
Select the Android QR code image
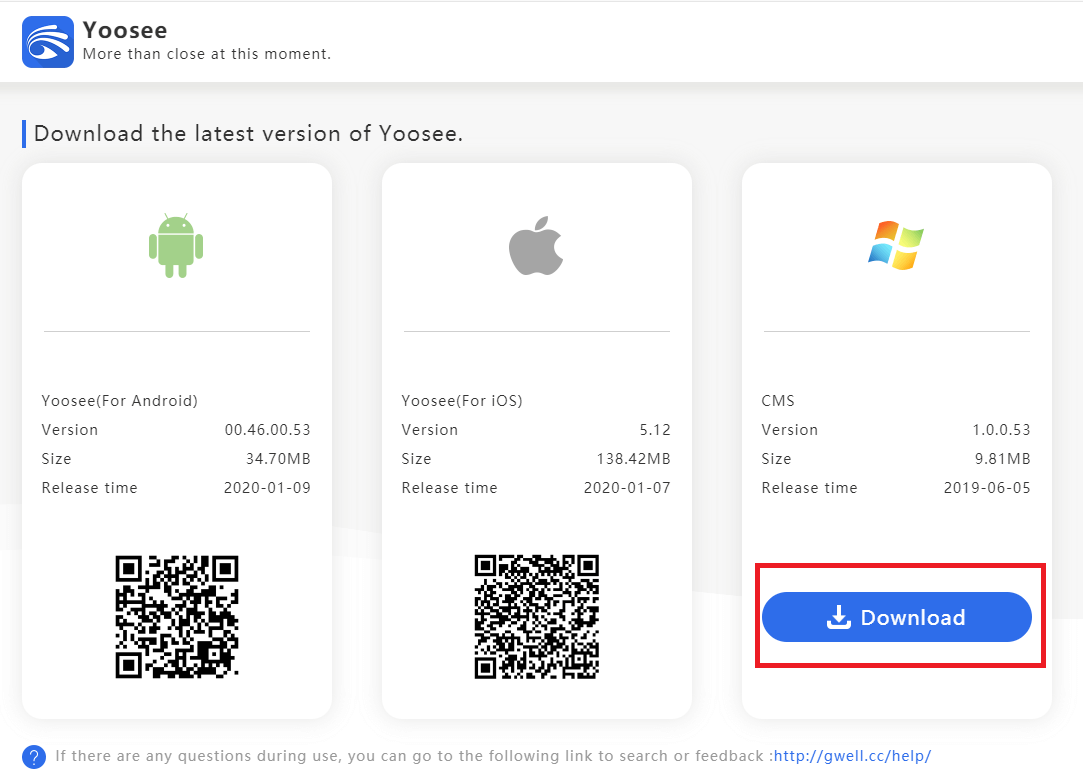[177, 616]
